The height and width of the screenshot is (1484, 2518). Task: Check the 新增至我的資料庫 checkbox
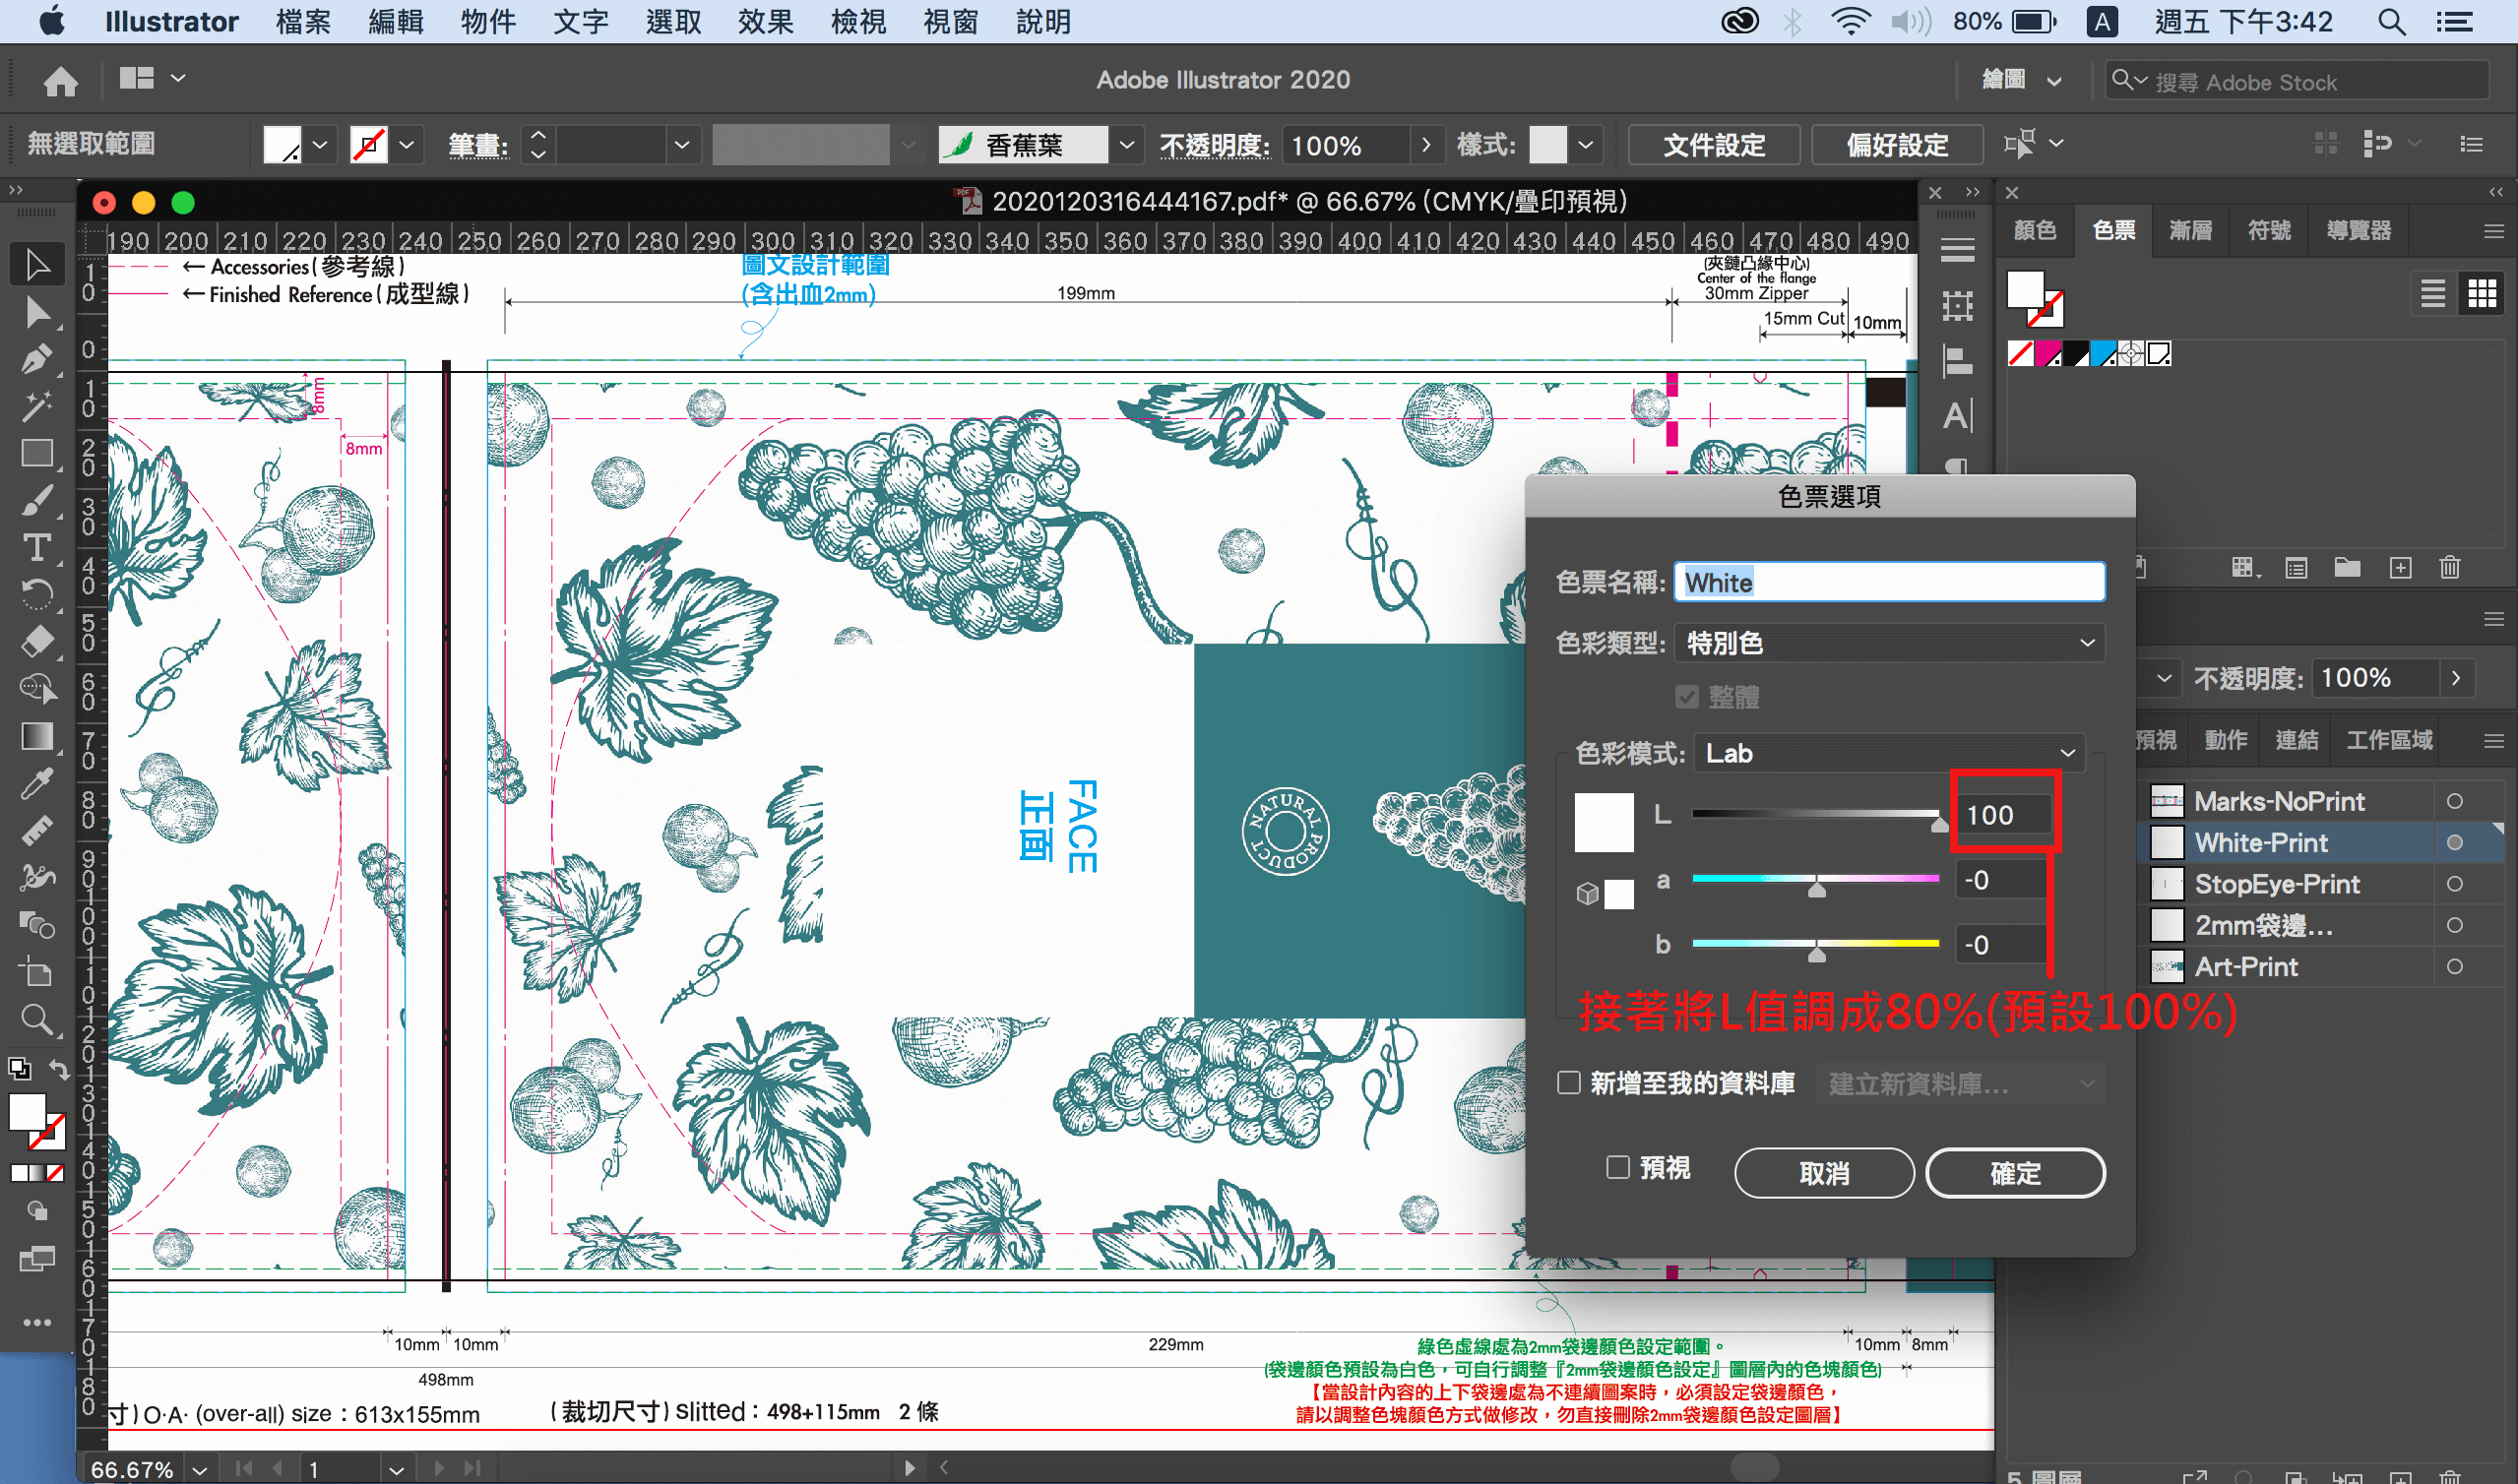1569,1083
